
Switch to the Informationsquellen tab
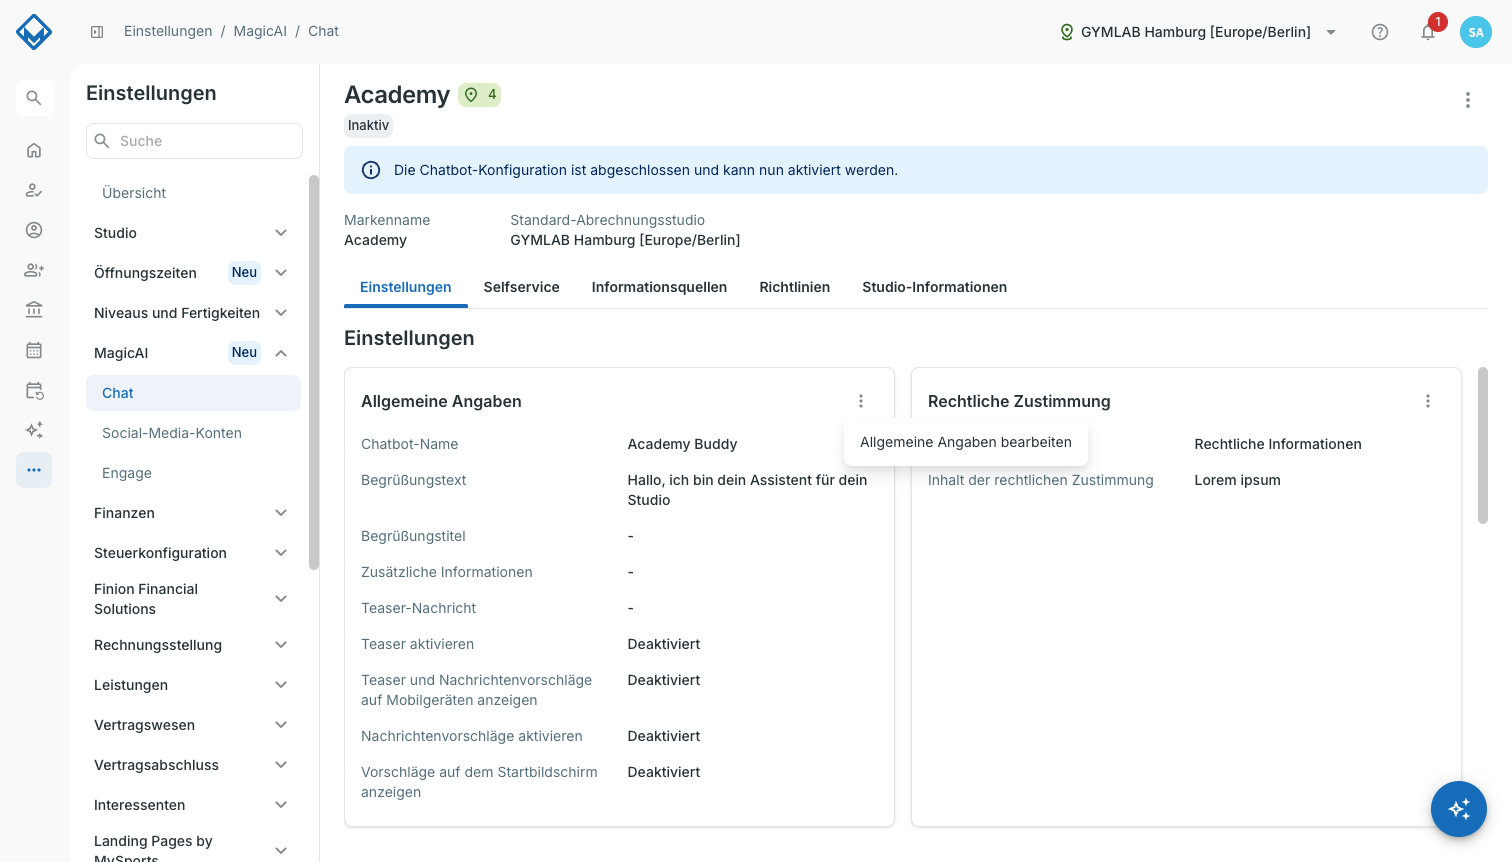click(x=659, y=287)
